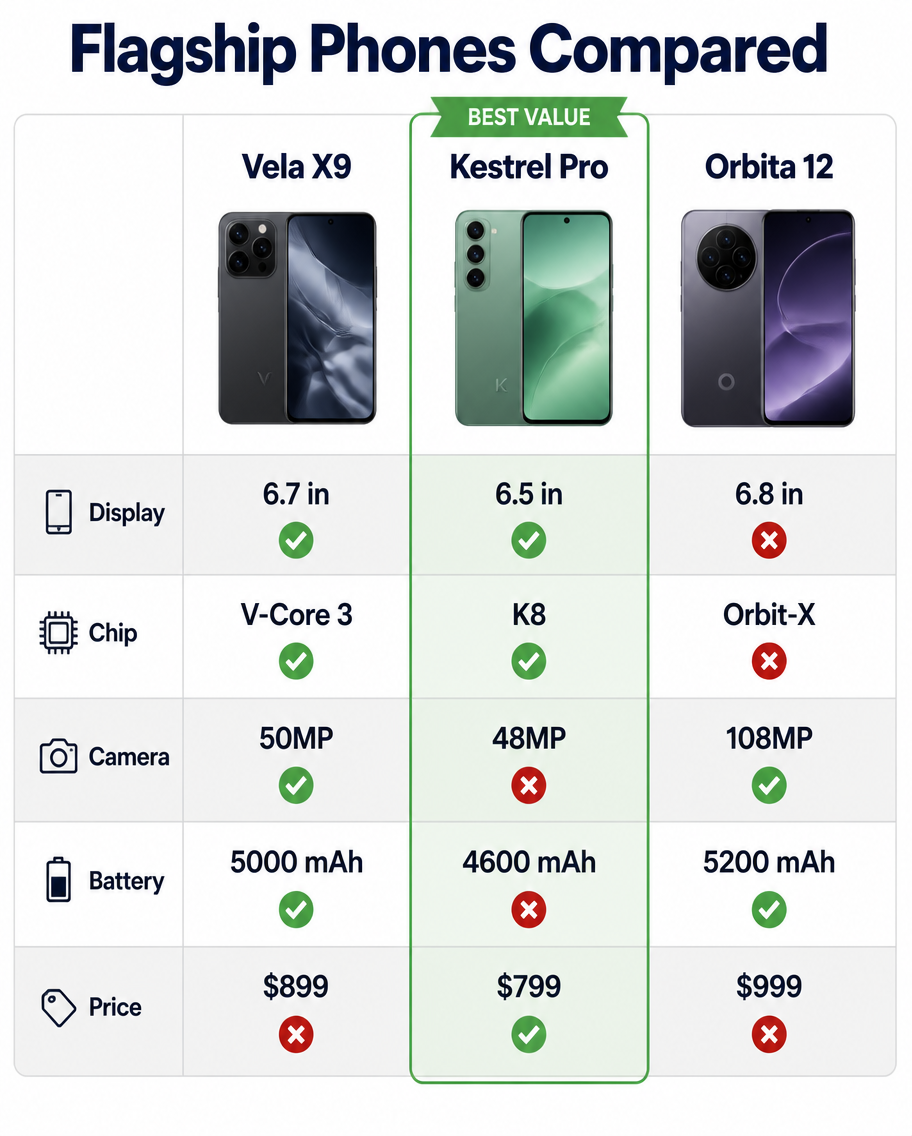Click the Orbita 12 column heading
Screen dimensions: 912x1136
click(x=769, y=167)
